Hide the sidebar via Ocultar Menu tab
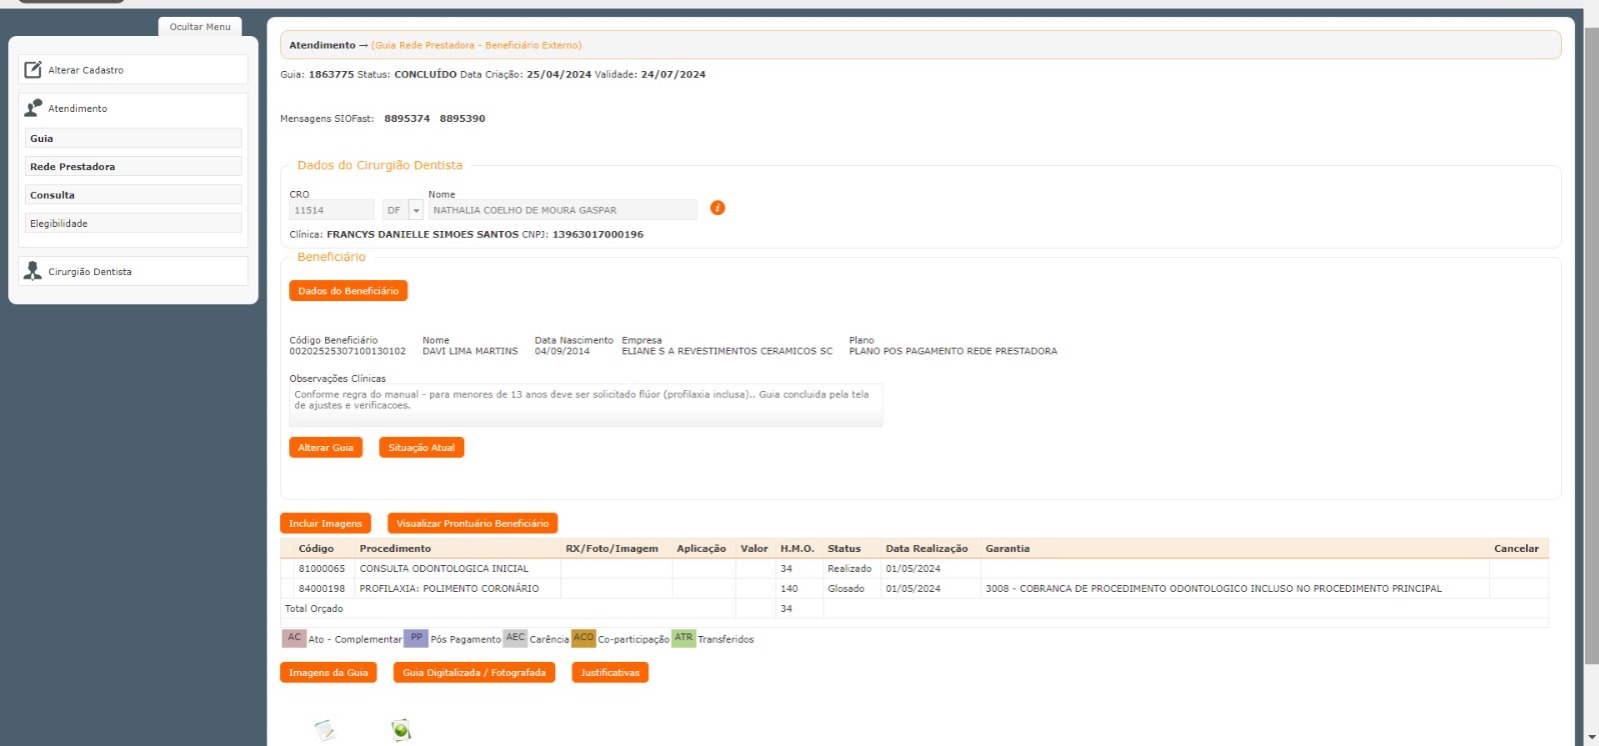The height and width of the screenshot is (746, 1599). [200, 27]
